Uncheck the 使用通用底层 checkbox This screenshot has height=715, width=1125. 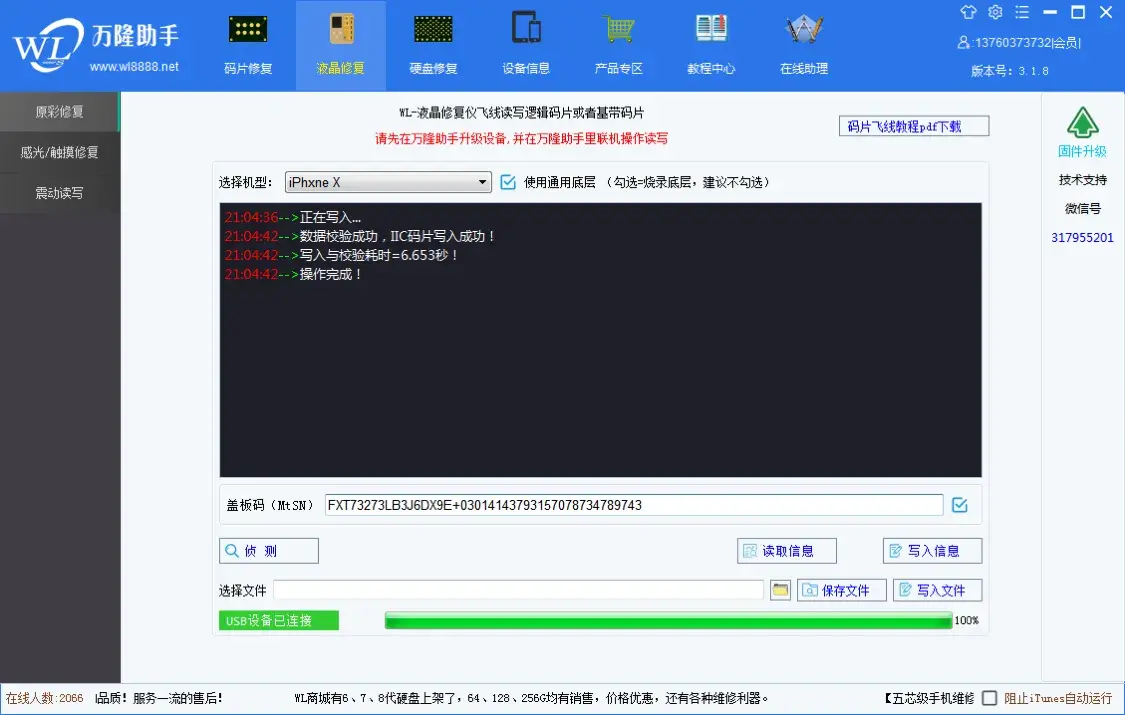508,182
